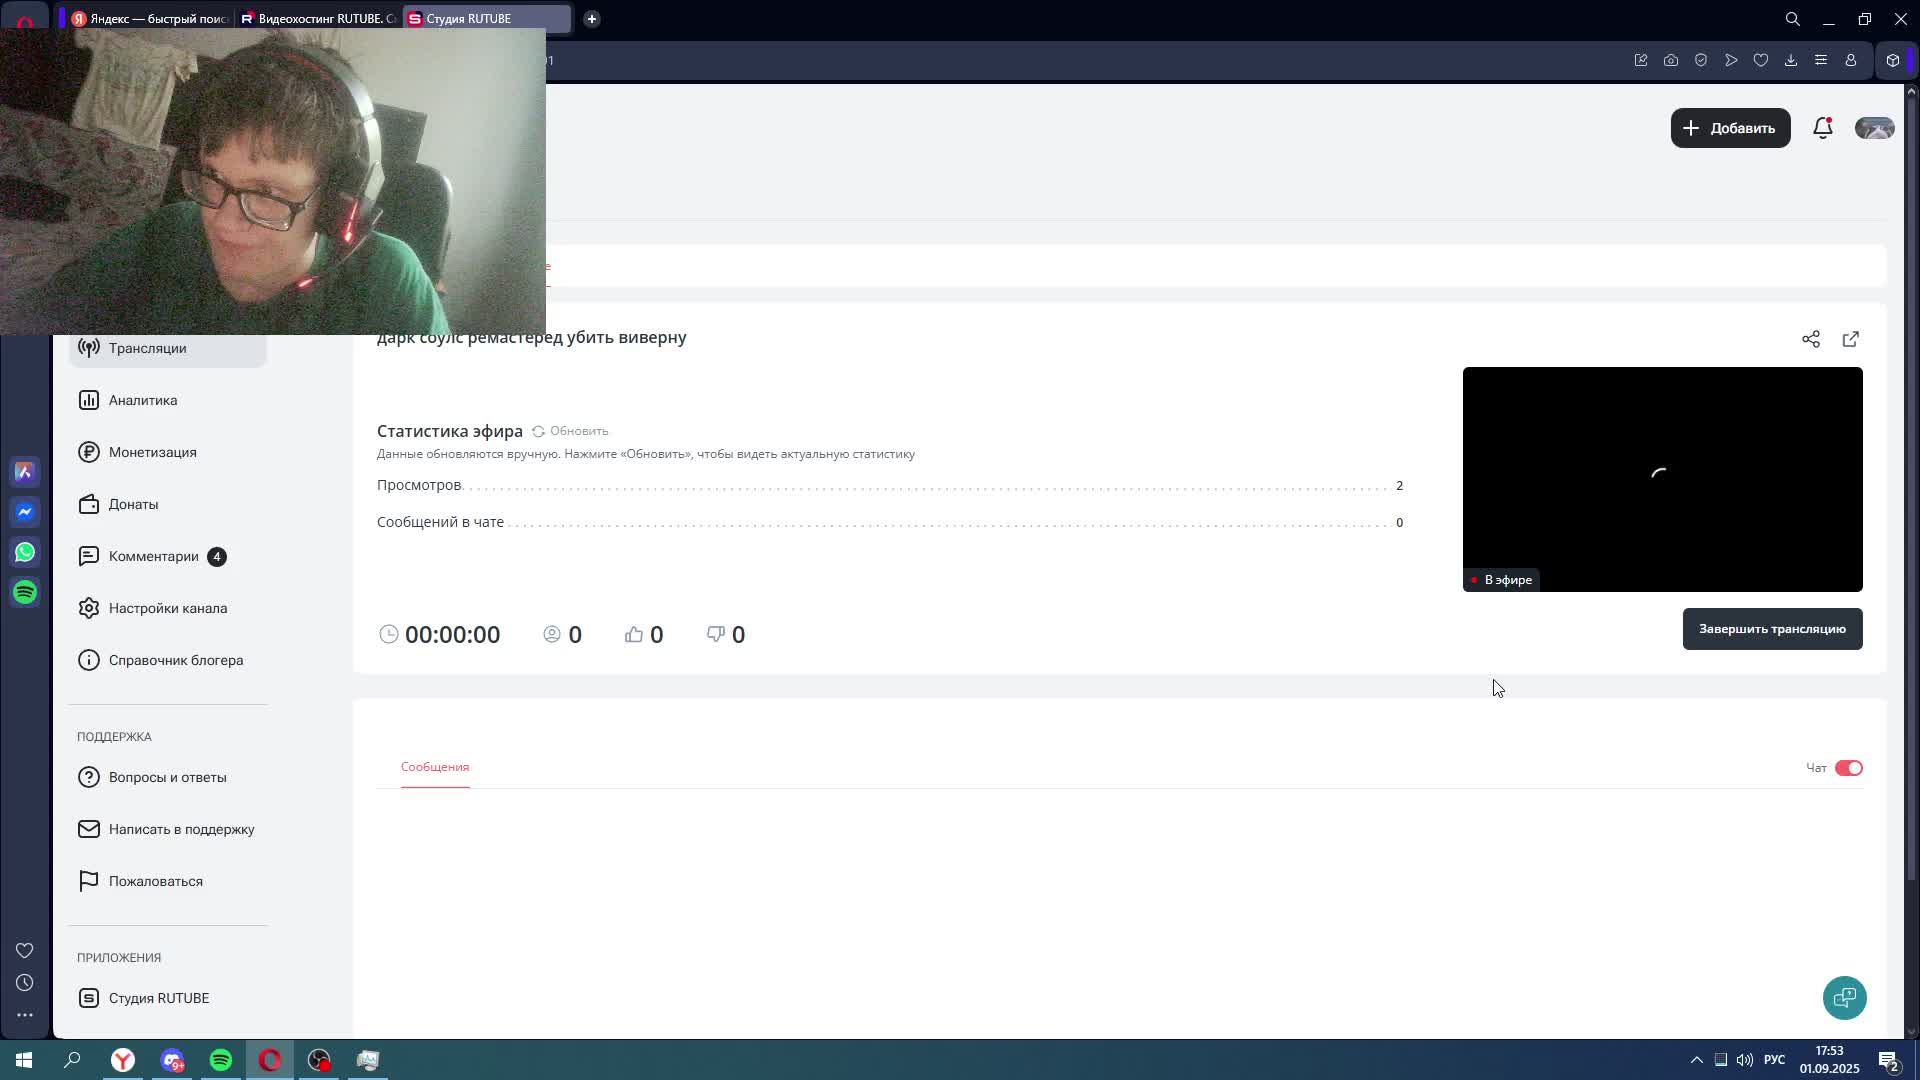
Task: Click the Завершить трансляцию button
Action: tap(1772, 629)
